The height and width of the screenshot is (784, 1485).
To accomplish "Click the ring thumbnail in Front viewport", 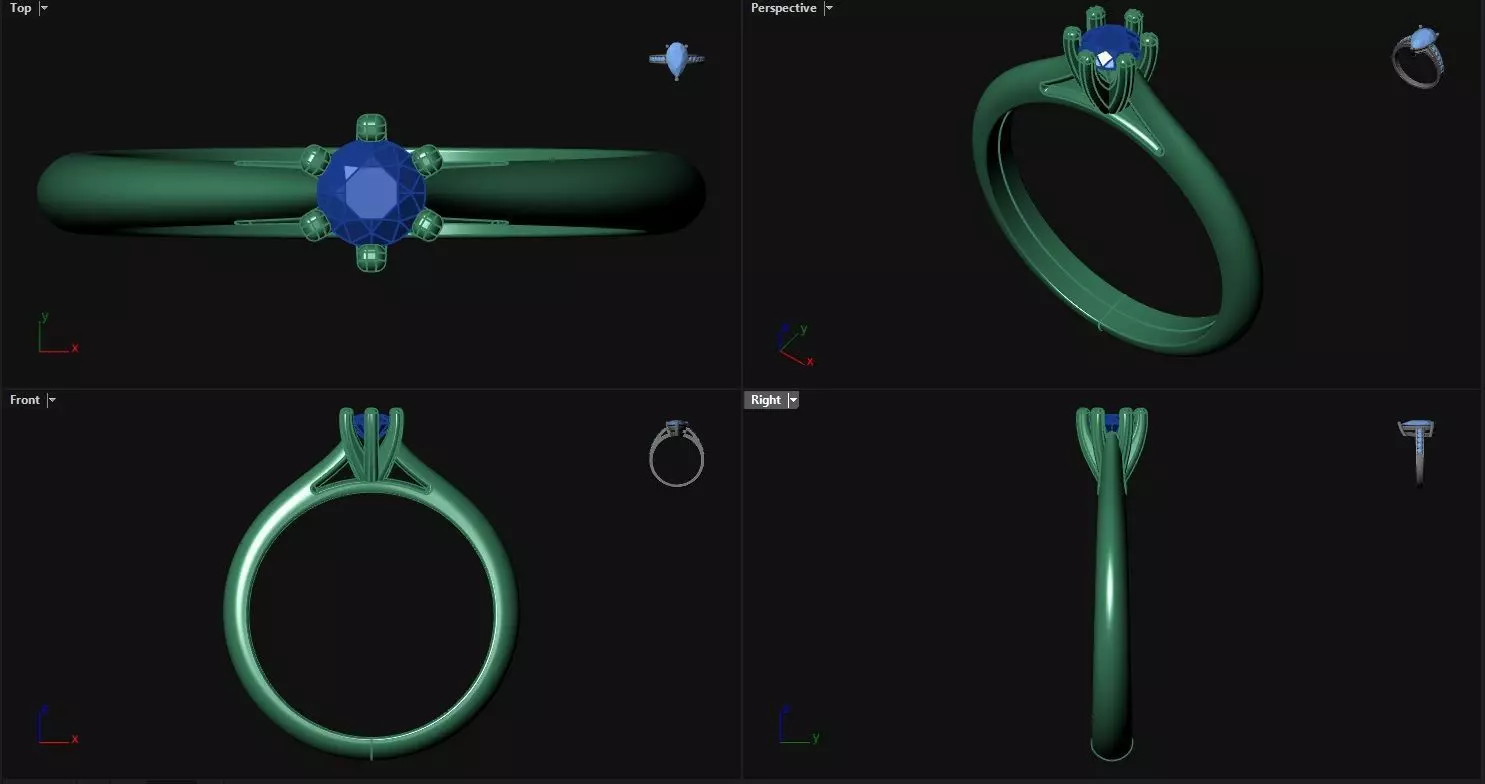I will [x=677, y=454].
